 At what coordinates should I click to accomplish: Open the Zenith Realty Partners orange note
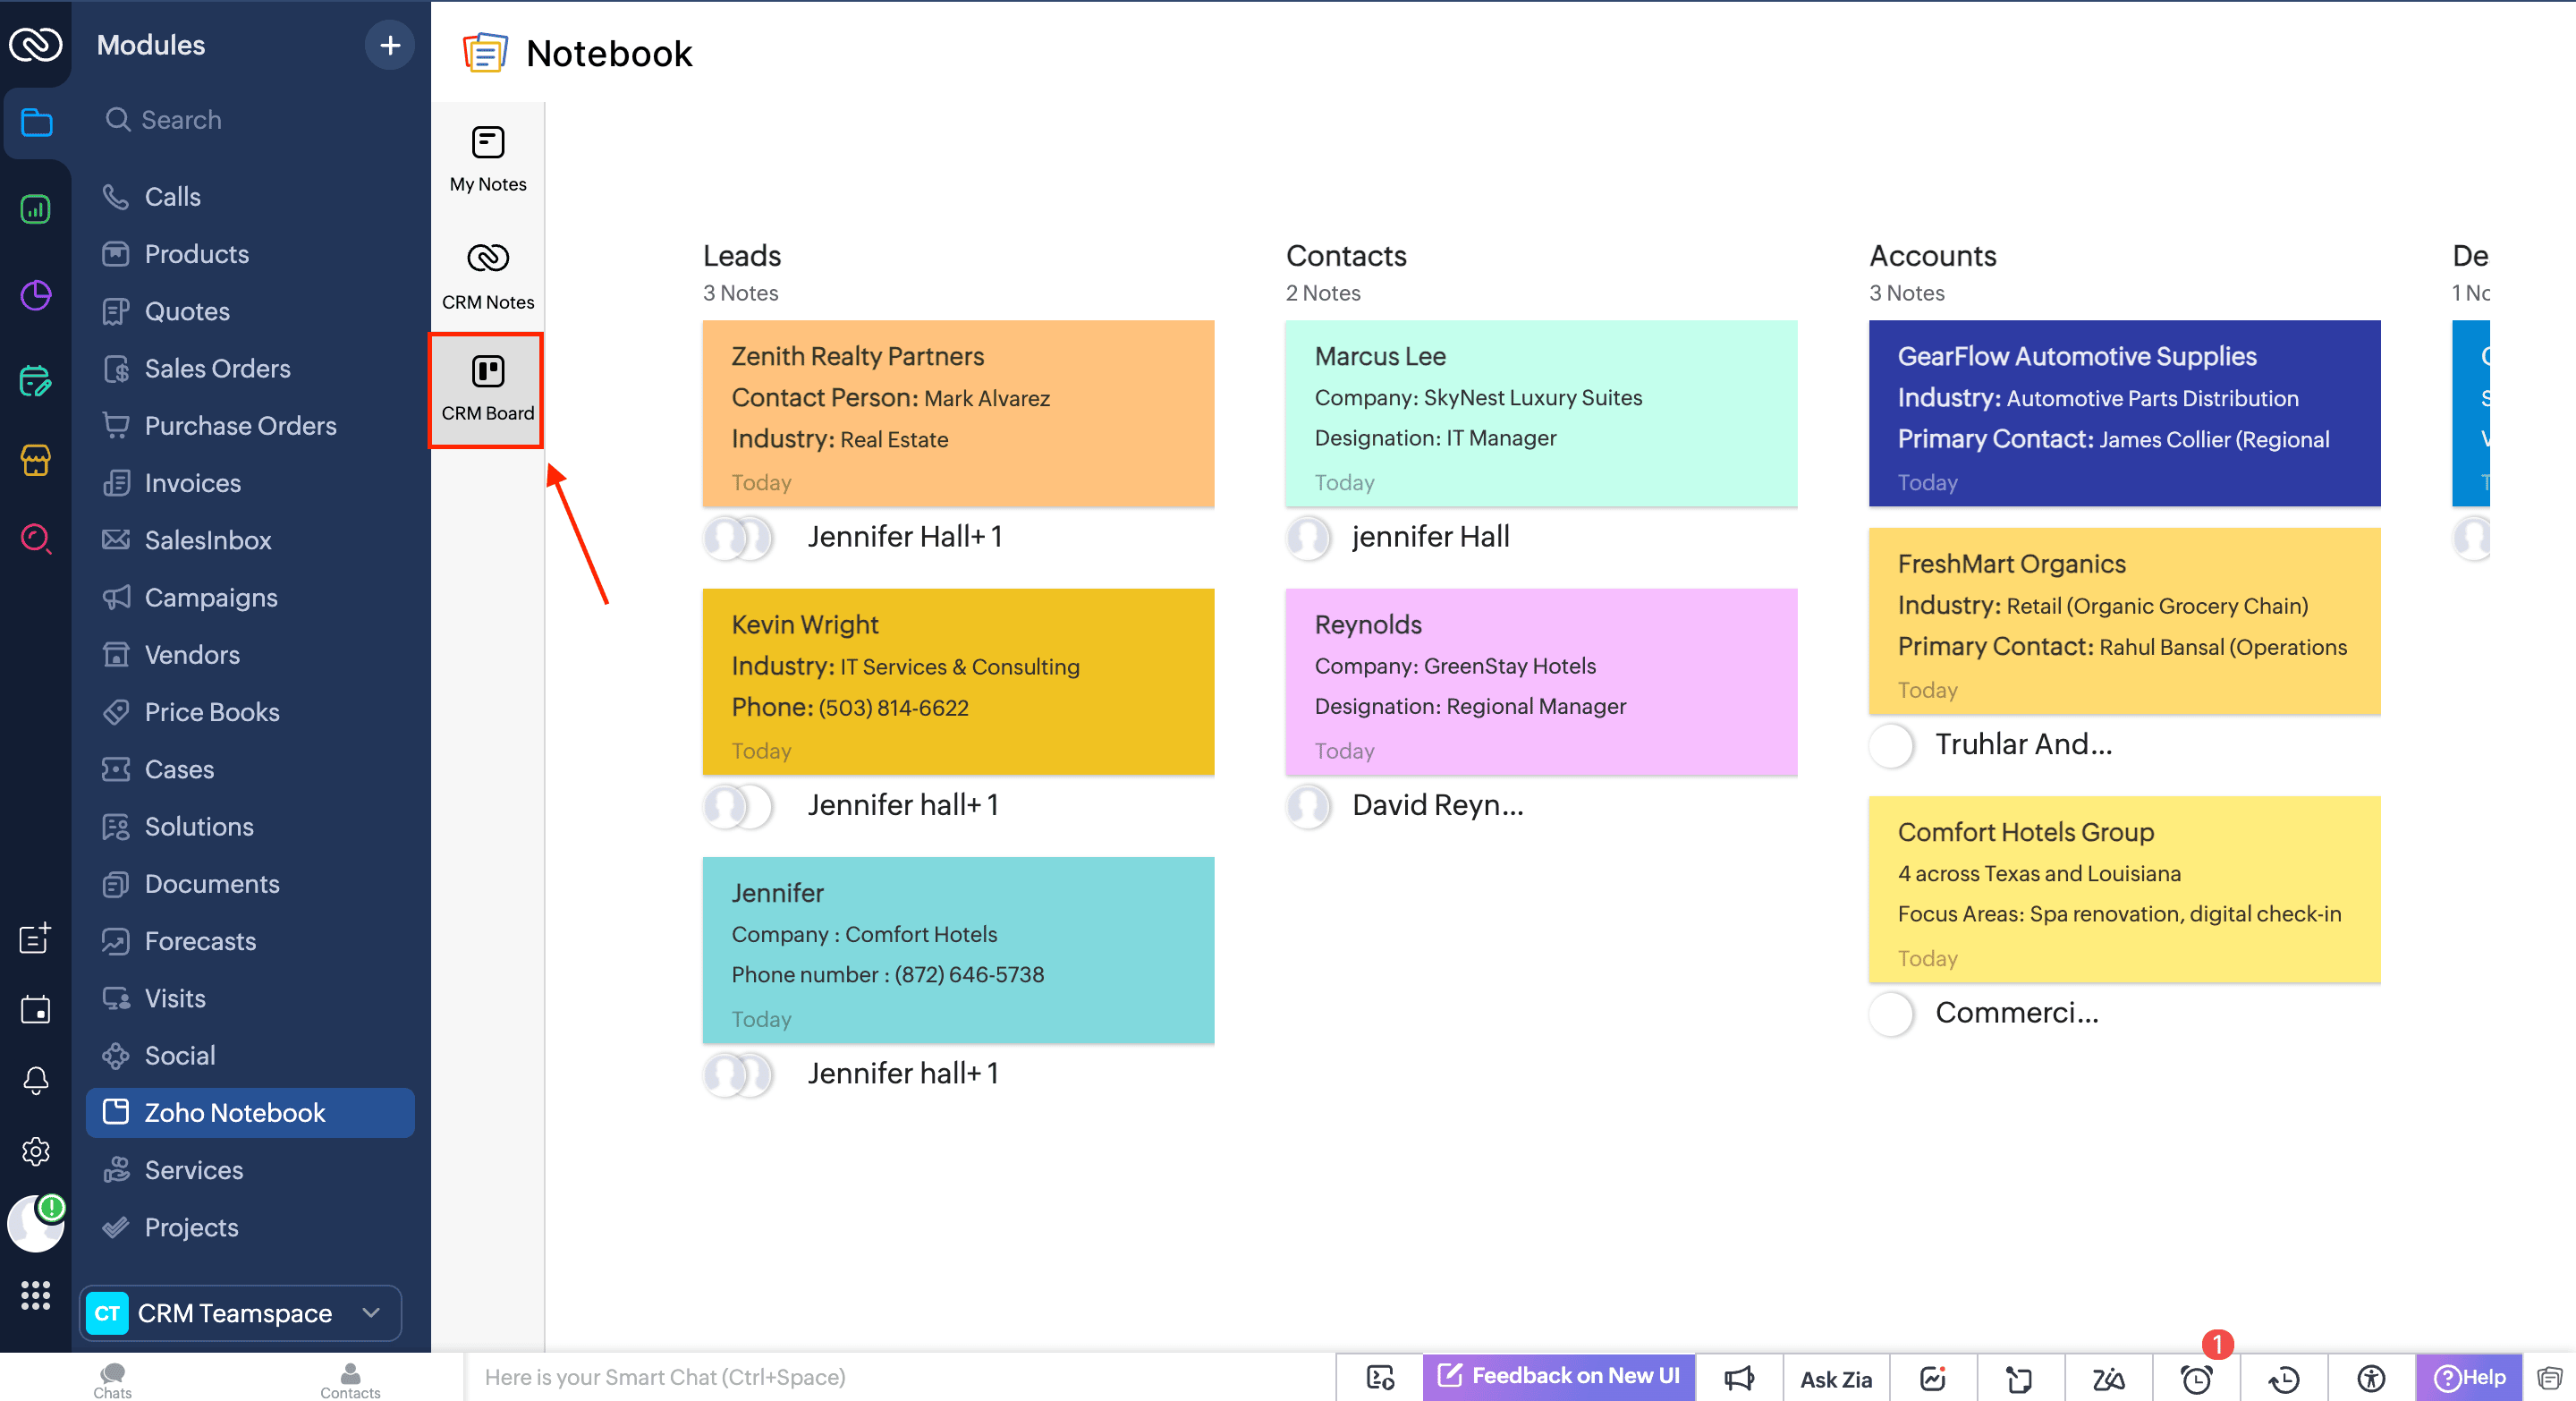pyautogui.click(x=957, y=412)
